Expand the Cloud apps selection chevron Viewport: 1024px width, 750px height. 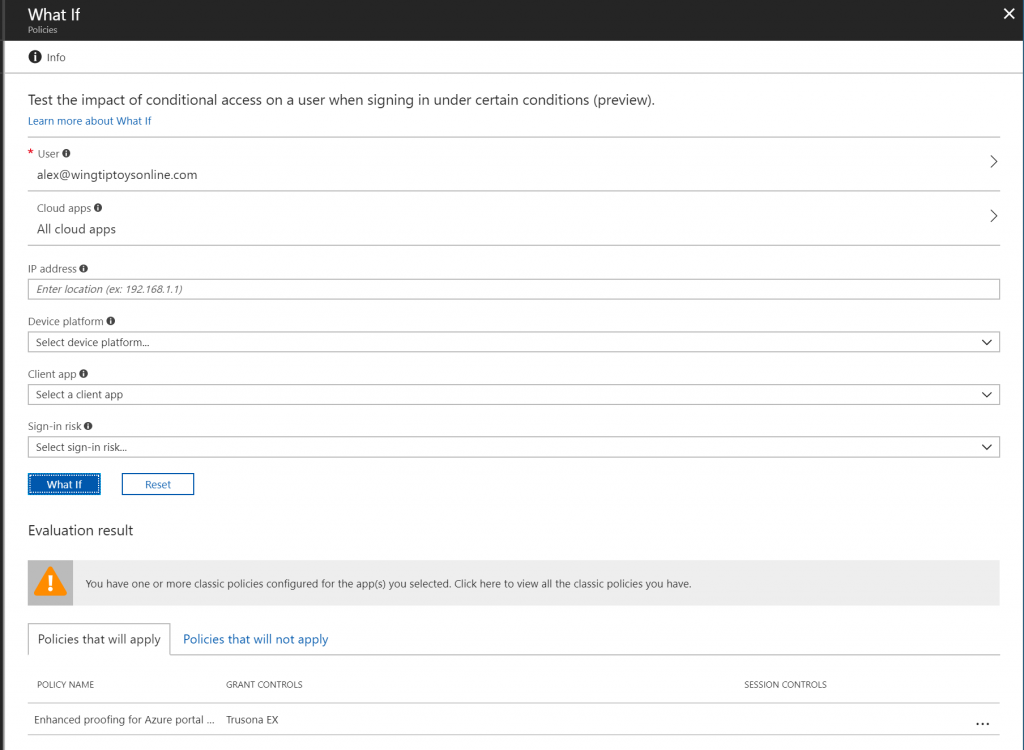993,216
